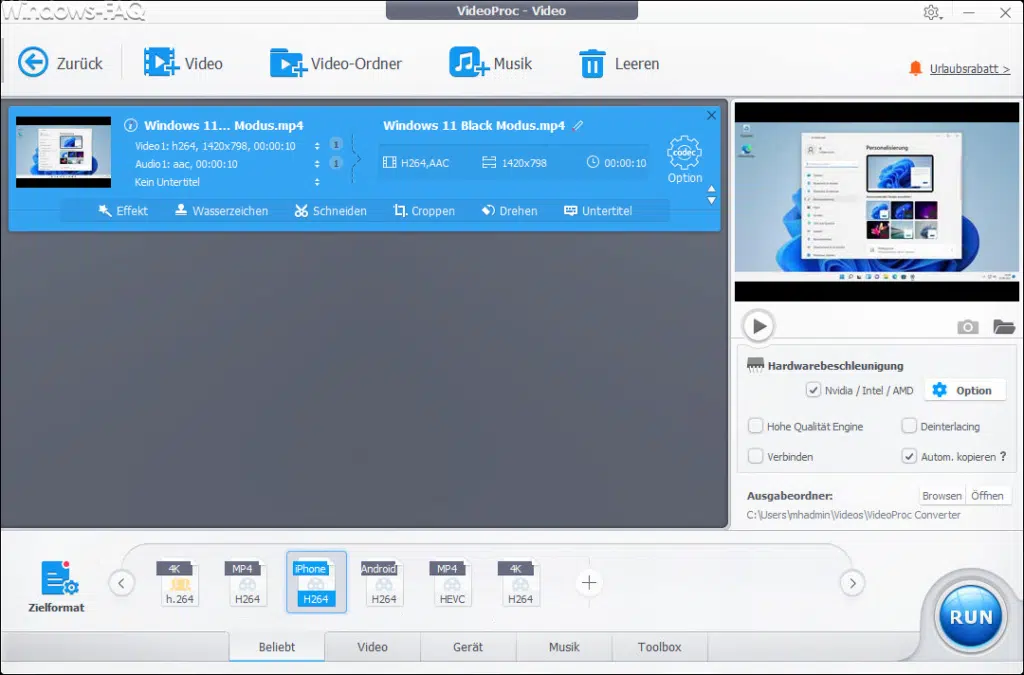The height and width of the screenshot is (675, 1024).
Task: Play the preview video
Action: [x=758, y=326]
